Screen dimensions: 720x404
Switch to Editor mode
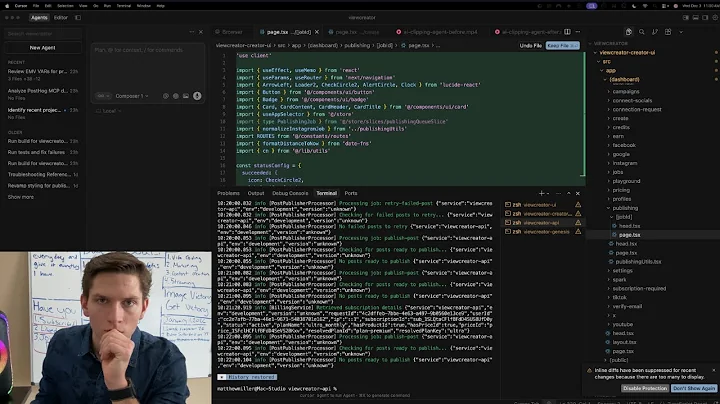(61, 17)
